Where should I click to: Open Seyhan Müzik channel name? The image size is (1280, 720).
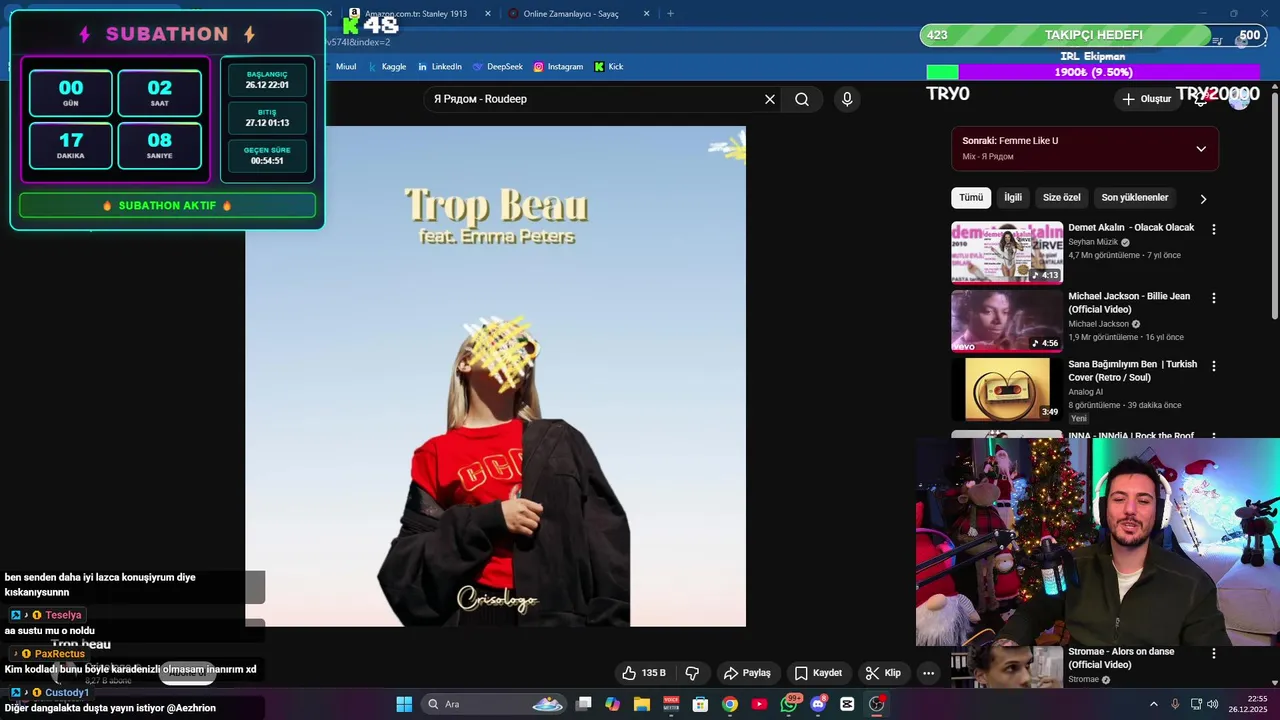(1093, 242)
